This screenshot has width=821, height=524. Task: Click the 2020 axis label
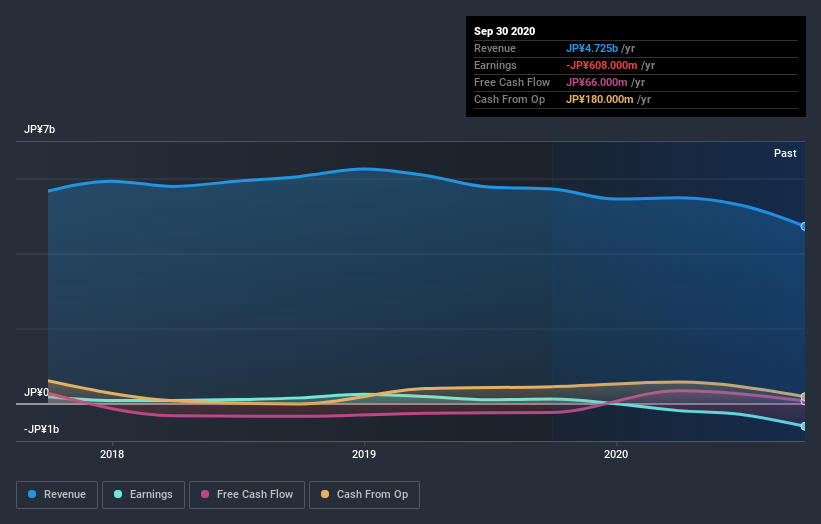(x=616, y=454)
